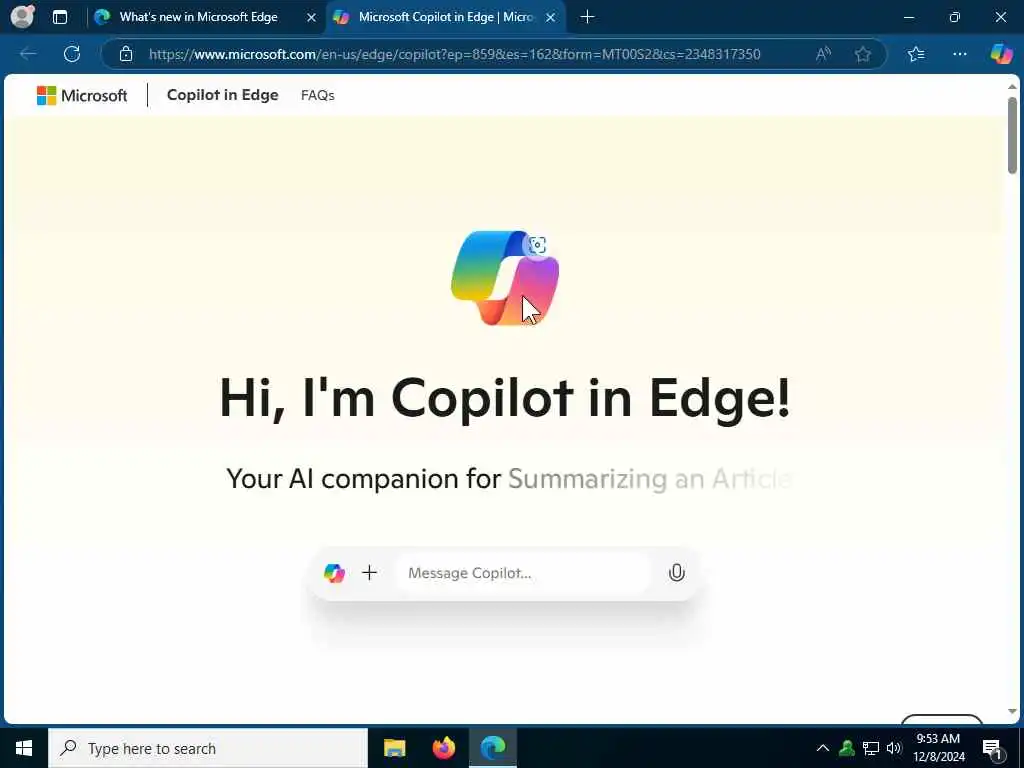Click the scrollbar up arrow

point(1012,87)
